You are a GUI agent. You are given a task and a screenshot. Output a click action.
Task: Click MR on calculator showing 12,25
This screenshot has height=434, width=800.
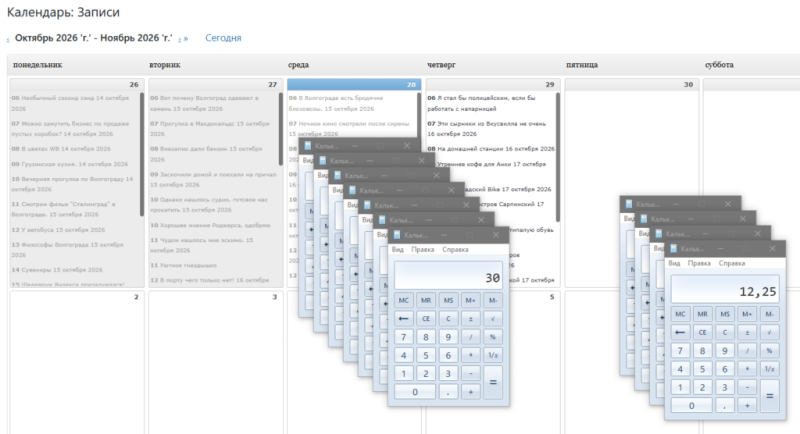tap(703, 314)
